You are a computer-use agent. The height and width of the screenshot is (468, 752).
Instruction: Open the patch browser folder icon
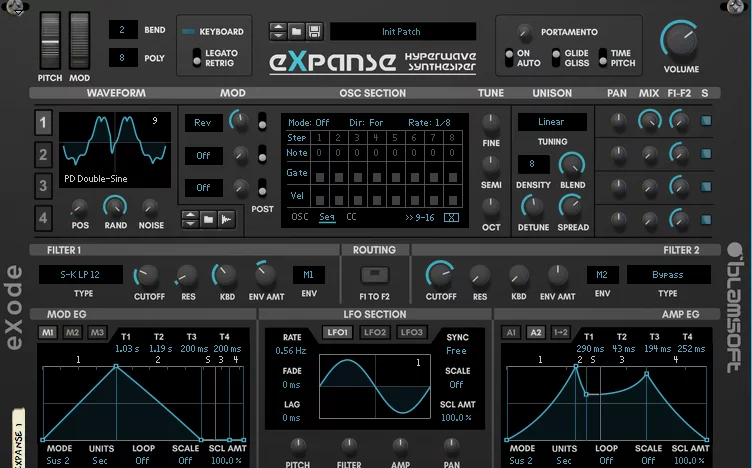point(296,32)
